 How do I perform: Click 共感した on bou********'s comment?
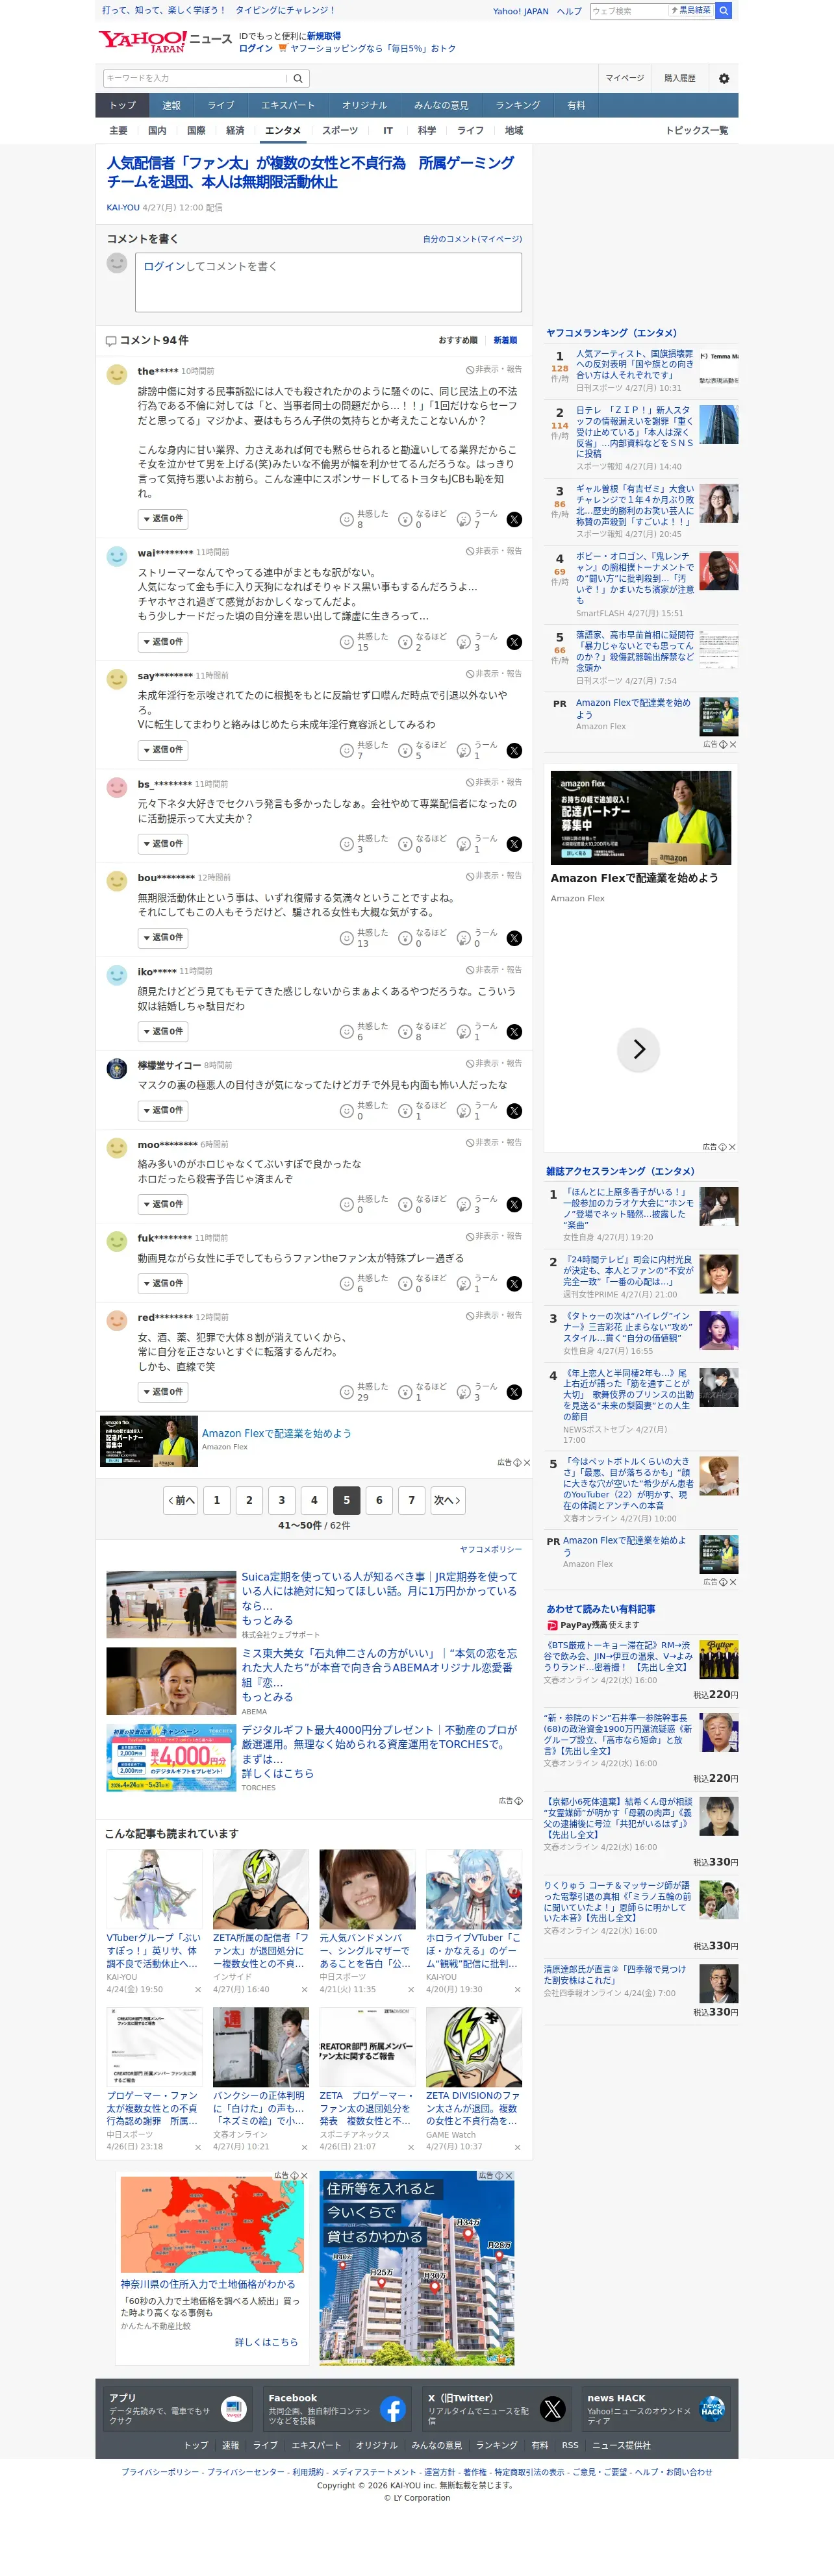(364, 938)
